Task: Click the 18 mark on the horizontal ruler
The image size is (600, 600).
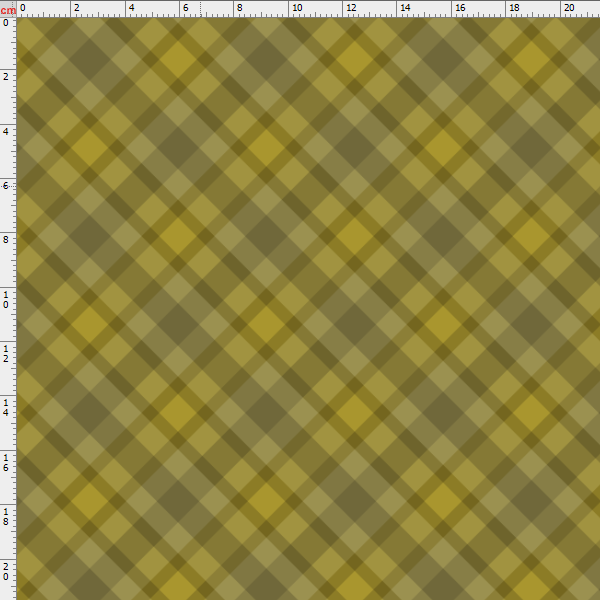Action: (x=514, y=8)
